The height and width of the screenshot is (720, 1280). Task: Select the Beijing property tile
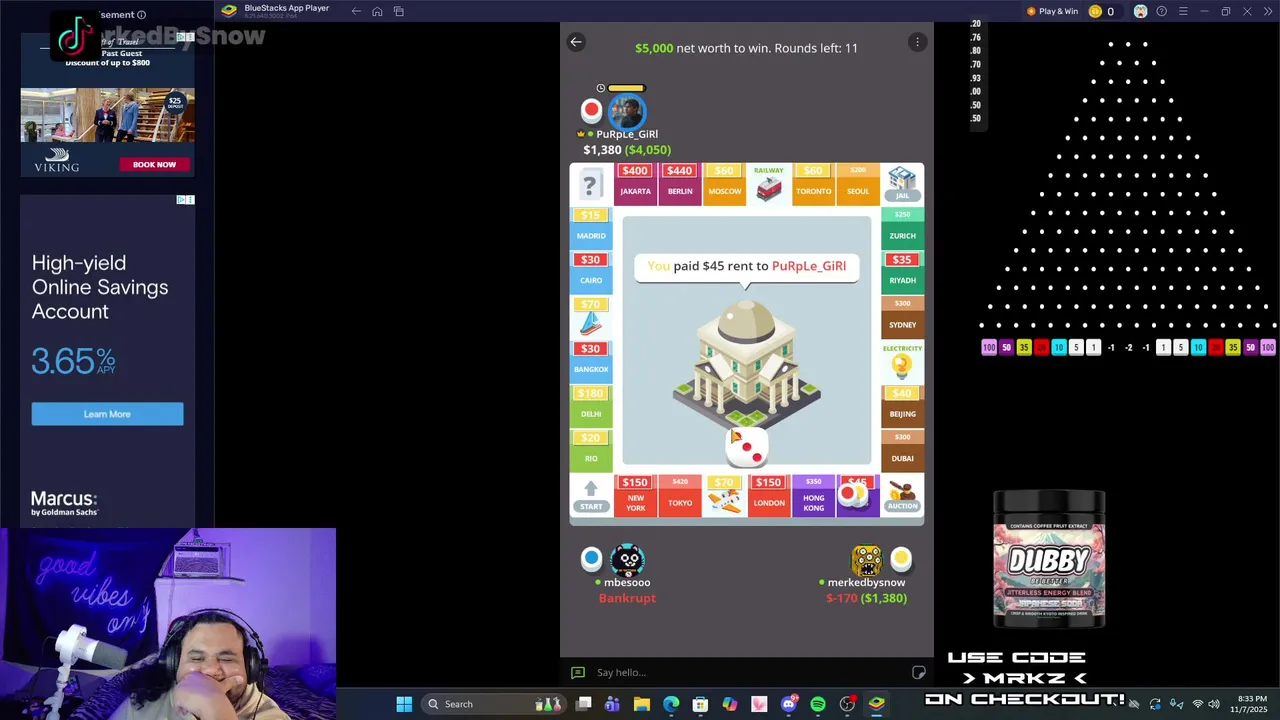902,406
